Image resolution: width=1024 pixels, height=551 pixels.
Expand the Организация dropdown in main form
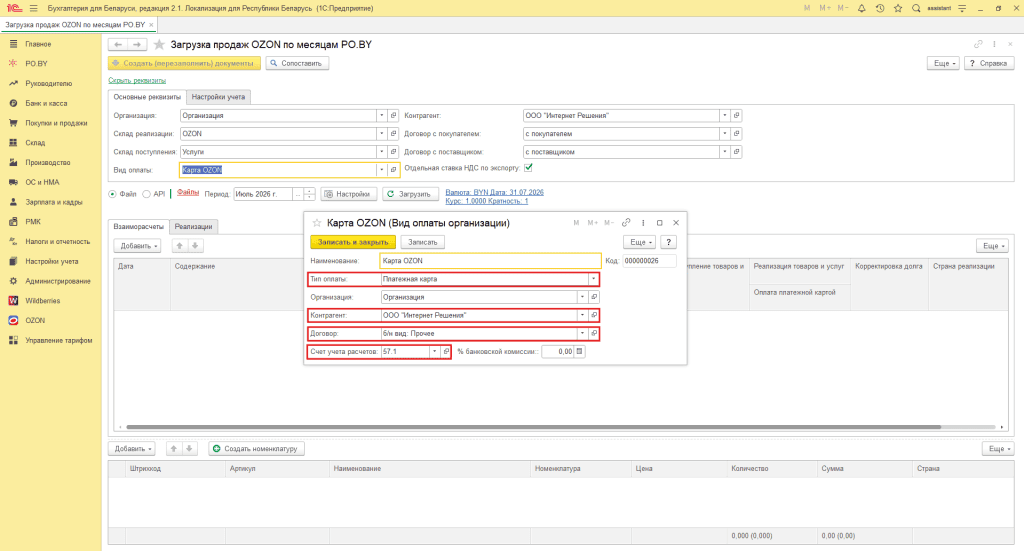[x=381, y=116]
